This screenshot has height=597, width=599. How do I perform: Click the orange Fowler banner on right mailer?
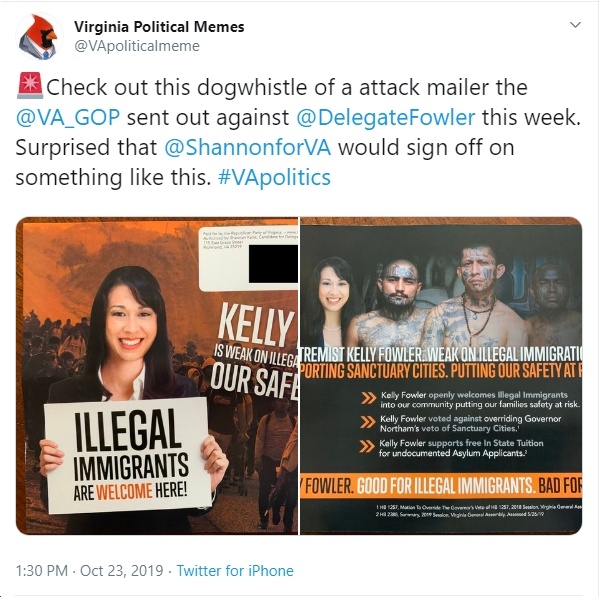pyautogui.click(x=441, y=486)
